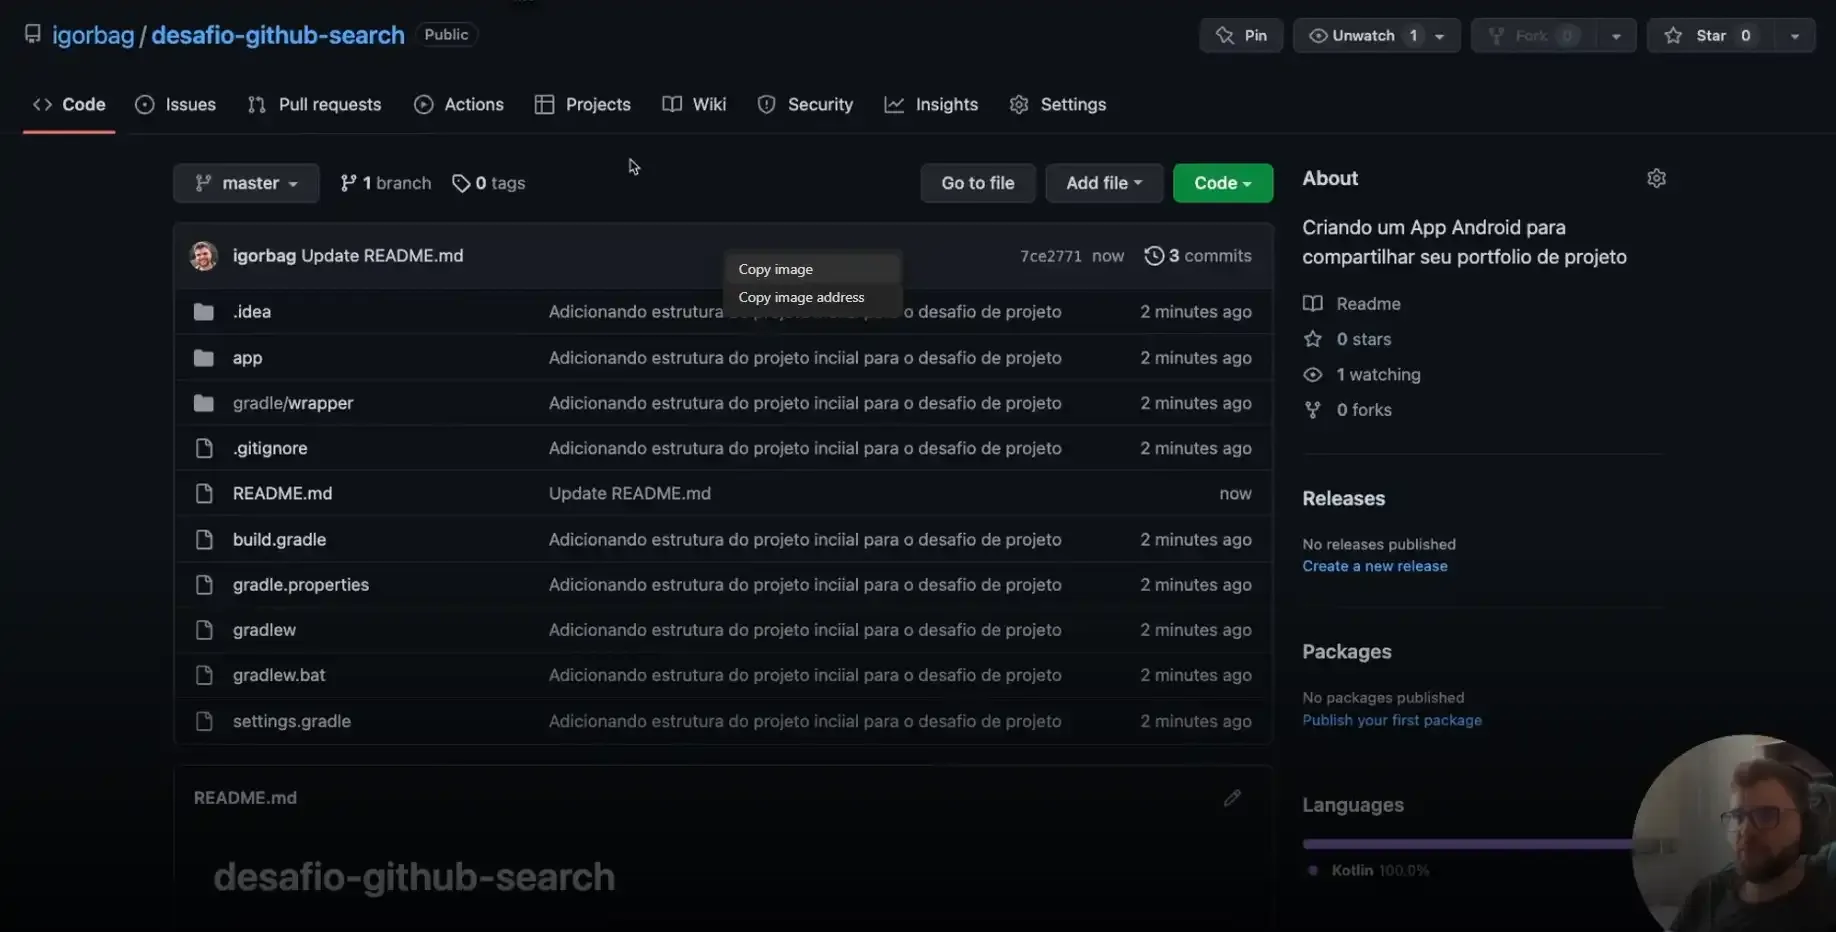
Task: Open the .gitignore file
Action: (x=270, y=448)
